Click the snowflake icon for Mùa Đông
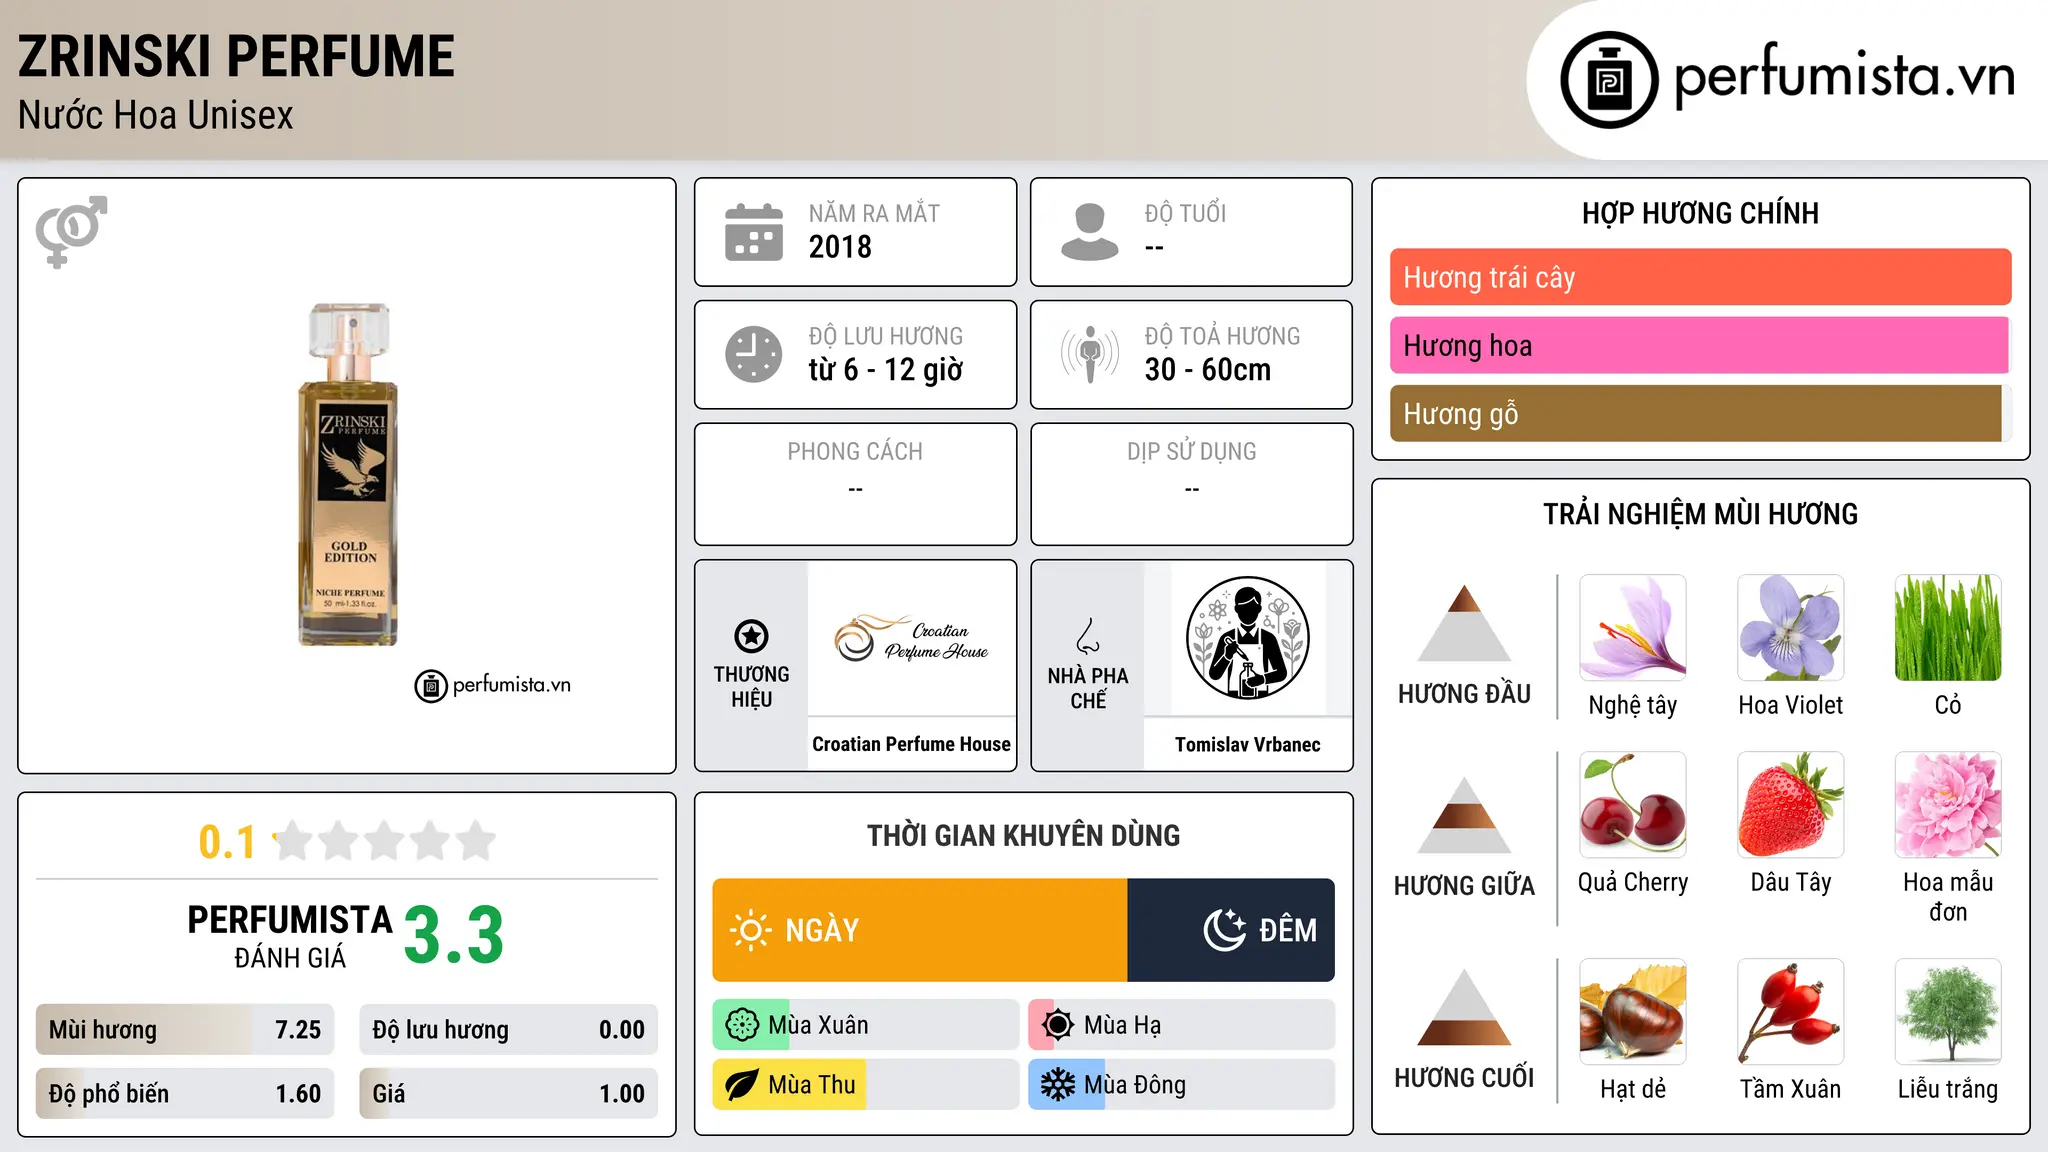The width and height of the screenshot is (2048, 1152). 1058,1085
